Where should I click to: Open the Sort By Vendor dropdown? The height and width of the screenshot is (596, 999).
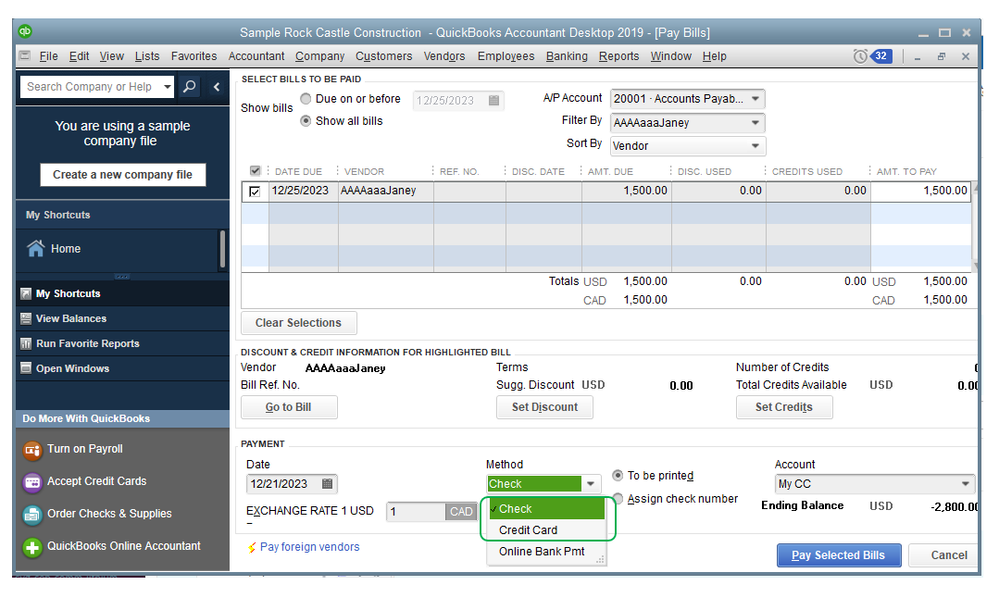(755, 146)
